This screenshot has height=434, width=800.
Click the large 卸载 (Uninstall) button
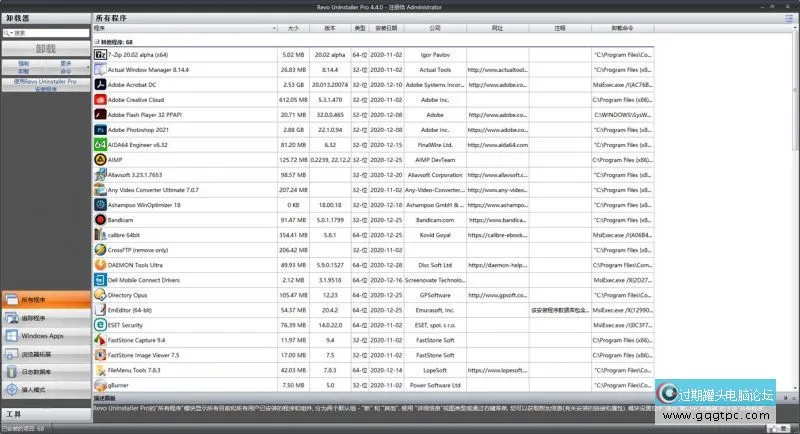(43, 47)
